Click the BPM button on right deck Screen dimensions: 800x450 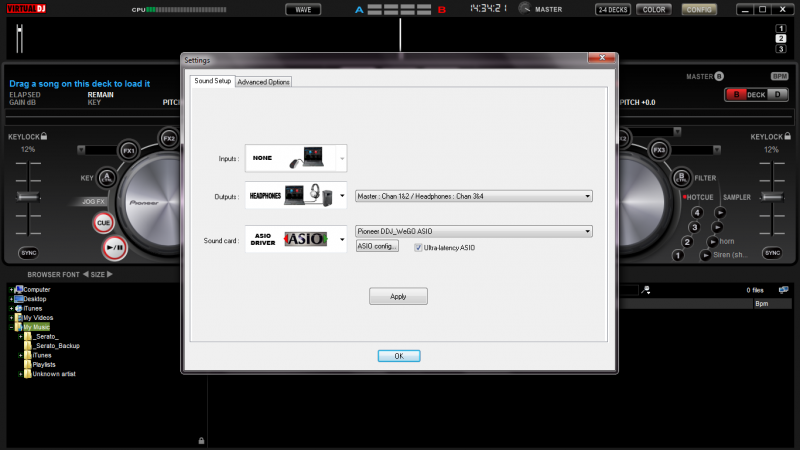click(x=779, y=76)
